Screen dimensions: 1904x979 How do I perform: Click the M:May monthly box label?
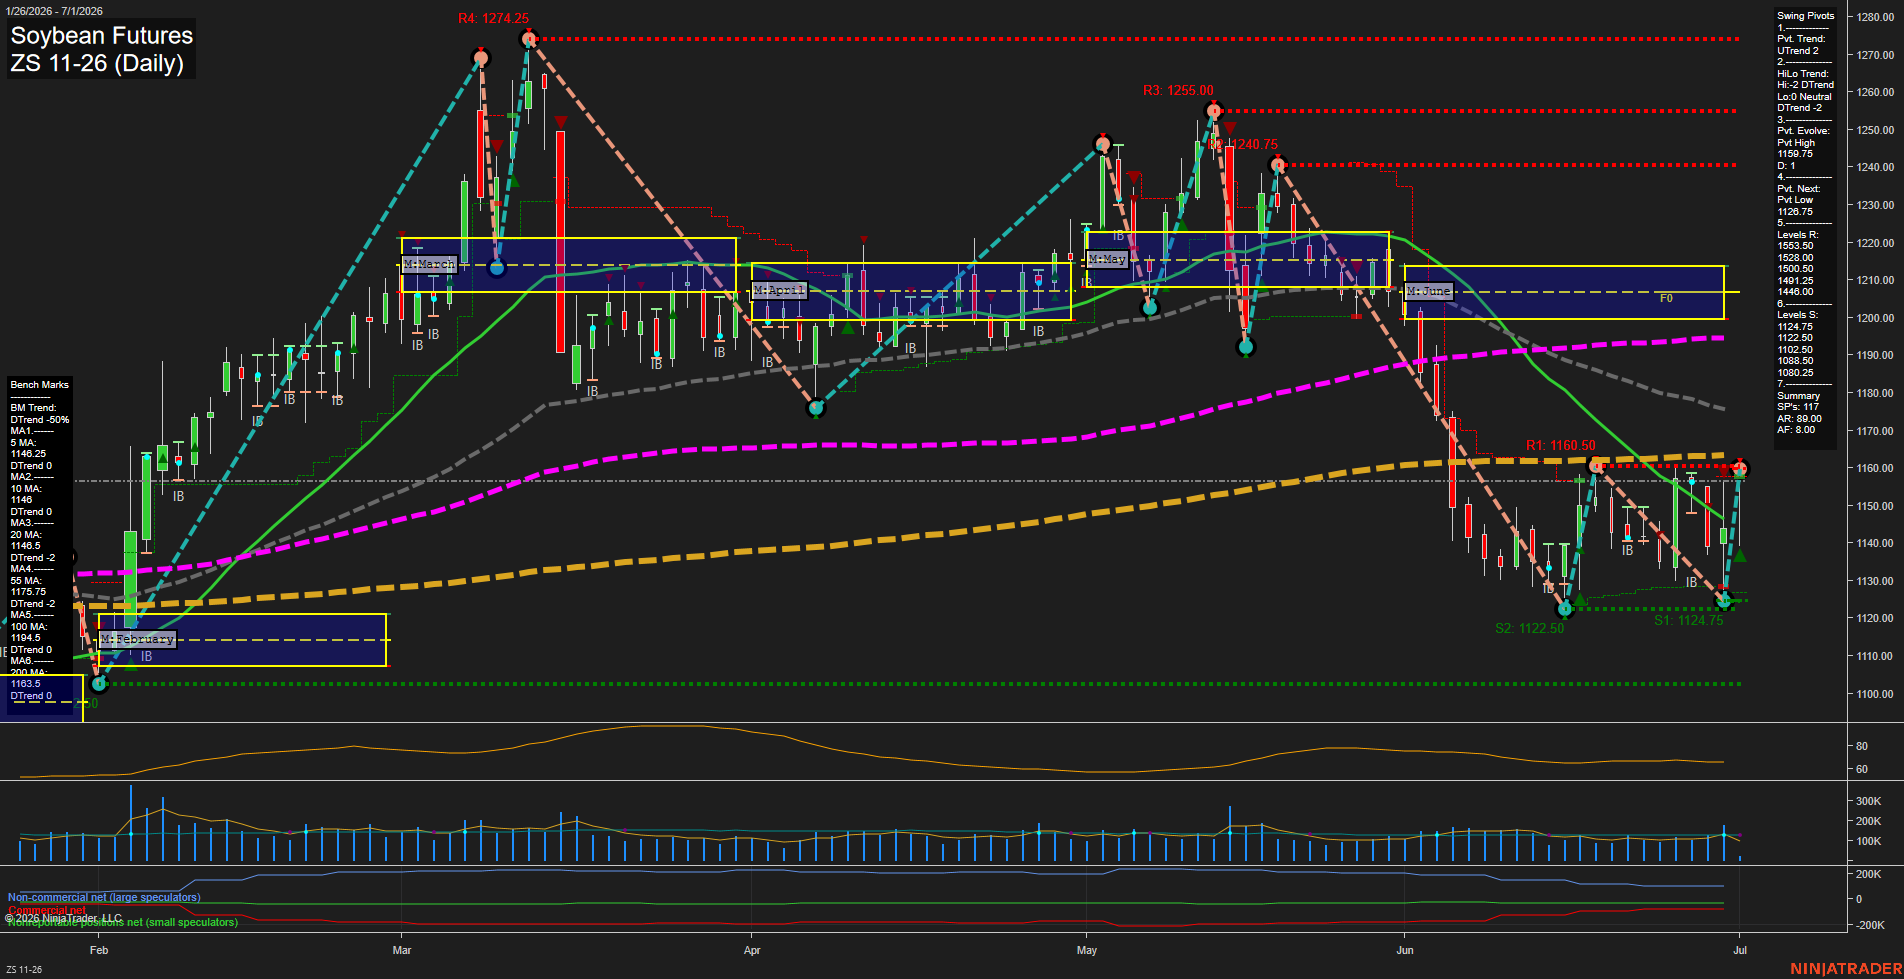tap(1107, 259)
